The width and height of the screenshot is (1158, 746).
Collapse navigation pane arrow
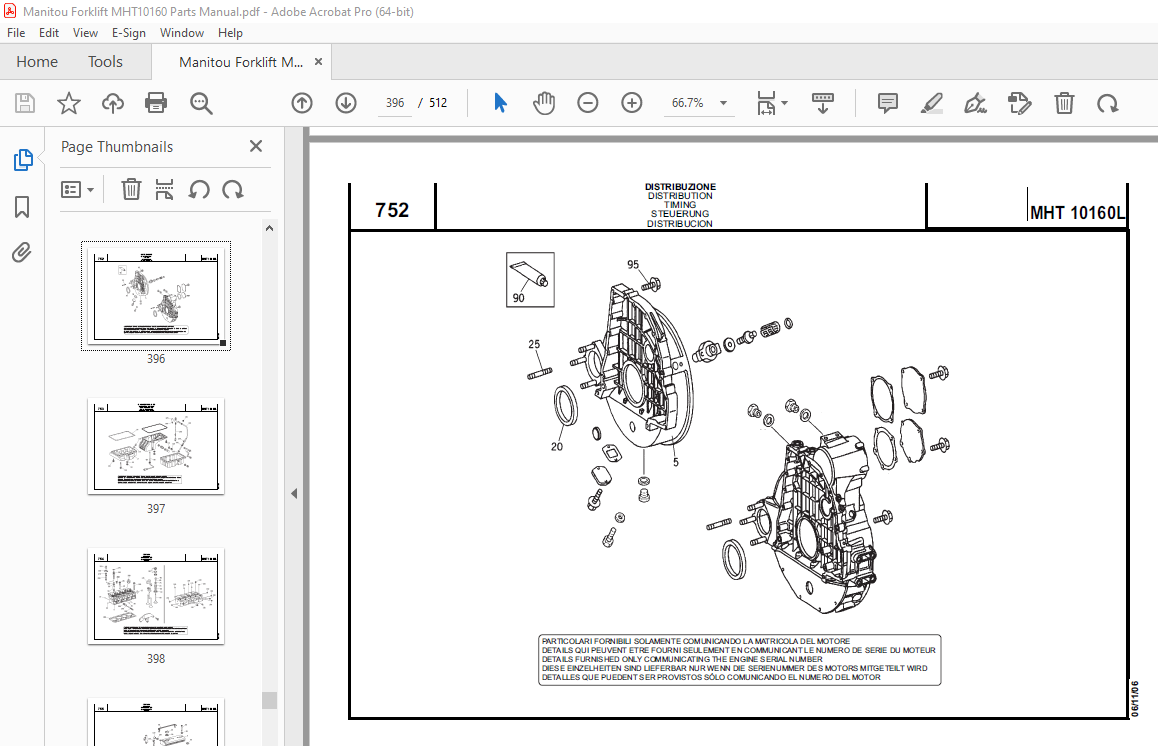pos(294,493)
